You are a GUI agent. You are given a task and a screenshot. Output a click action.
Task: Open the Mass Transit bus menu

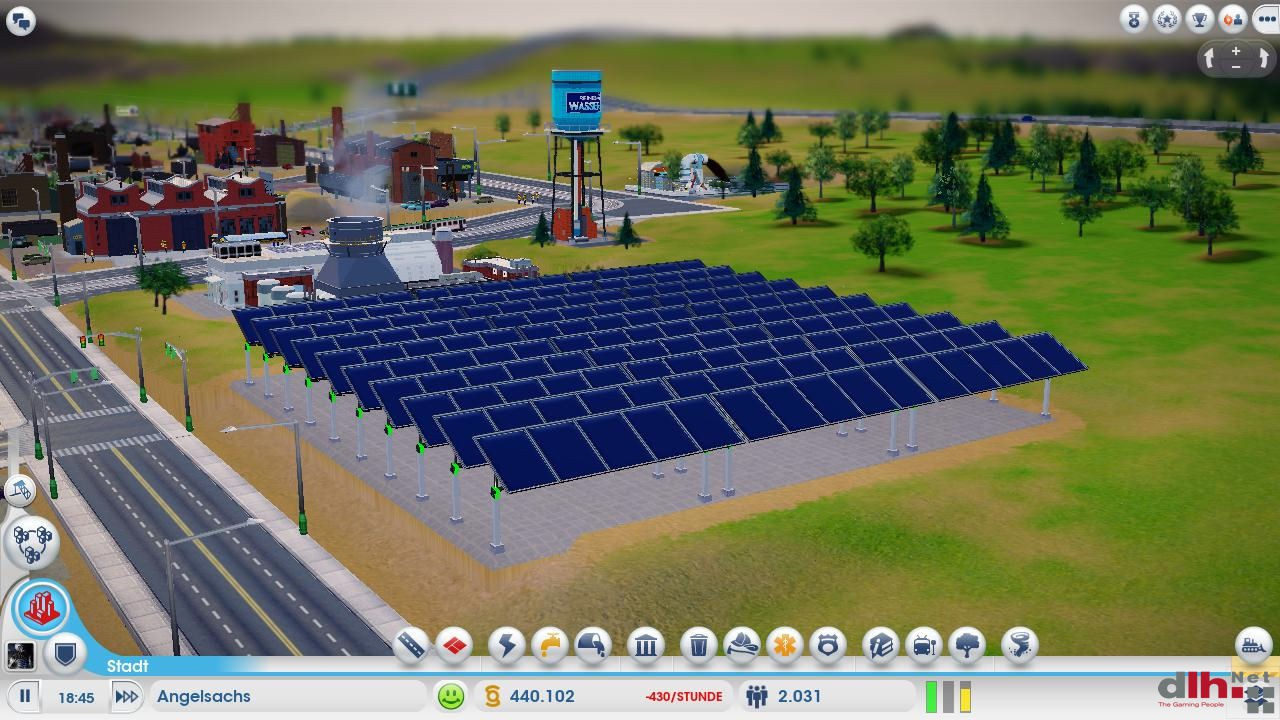pos(924,646)
